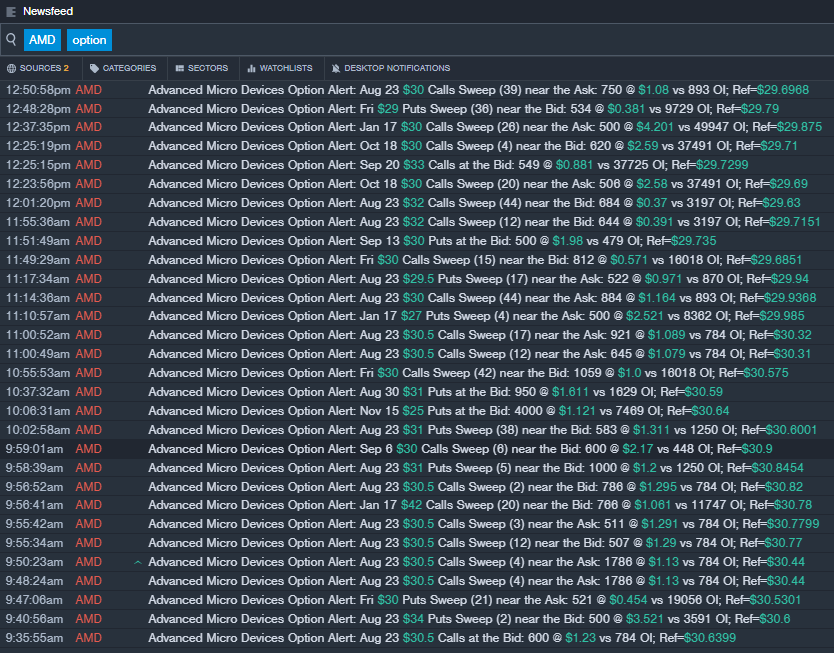Image resolution: width=834 pixels, height=653 pixels.
Task: Click the AMD ticker on the 12:50:58pm row
Action: pyautogui.click(x=88, y=90)
